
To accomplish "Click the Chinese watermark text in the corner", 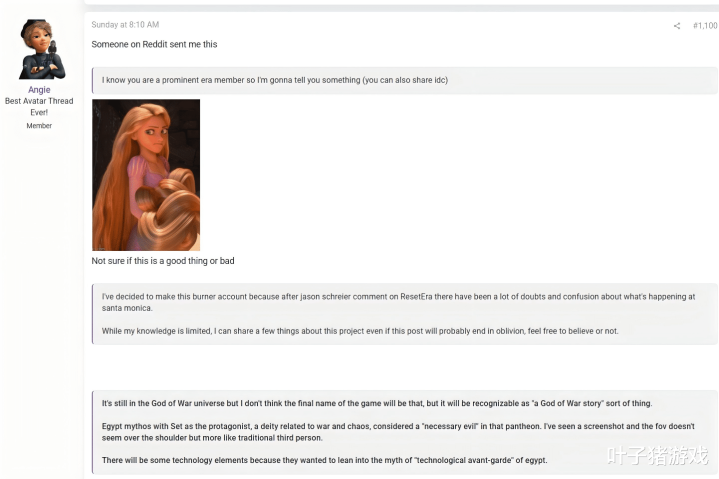I will 658,456.
